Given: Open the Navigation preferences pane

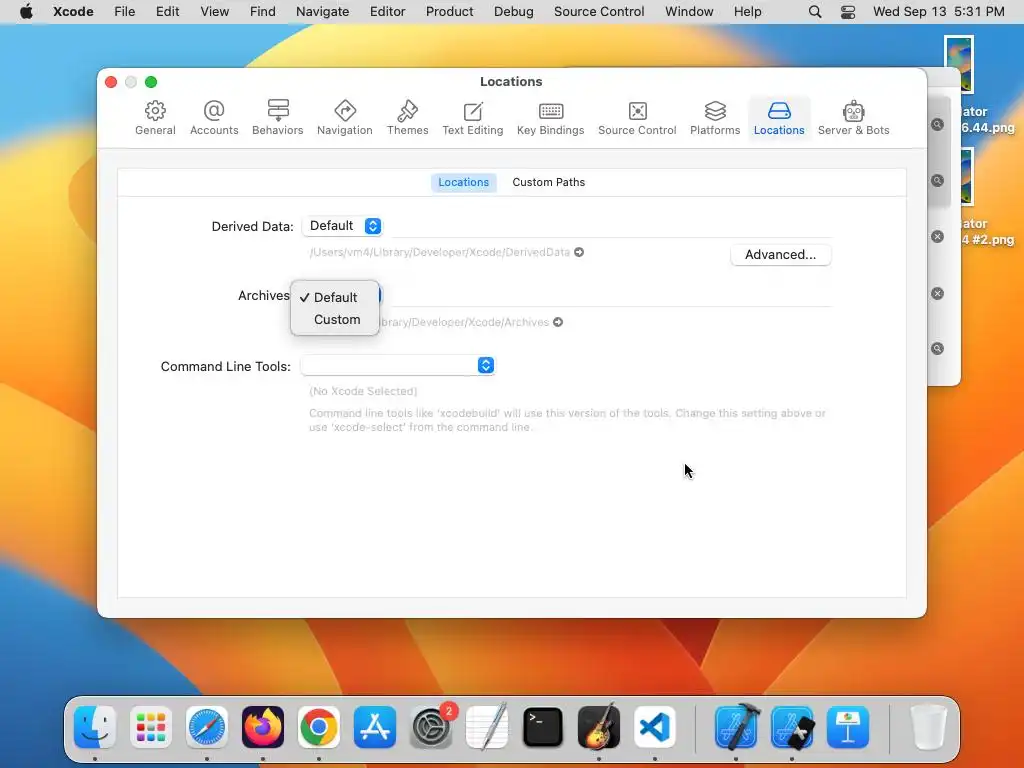Looking at the screenshot, I should [345, 118].
